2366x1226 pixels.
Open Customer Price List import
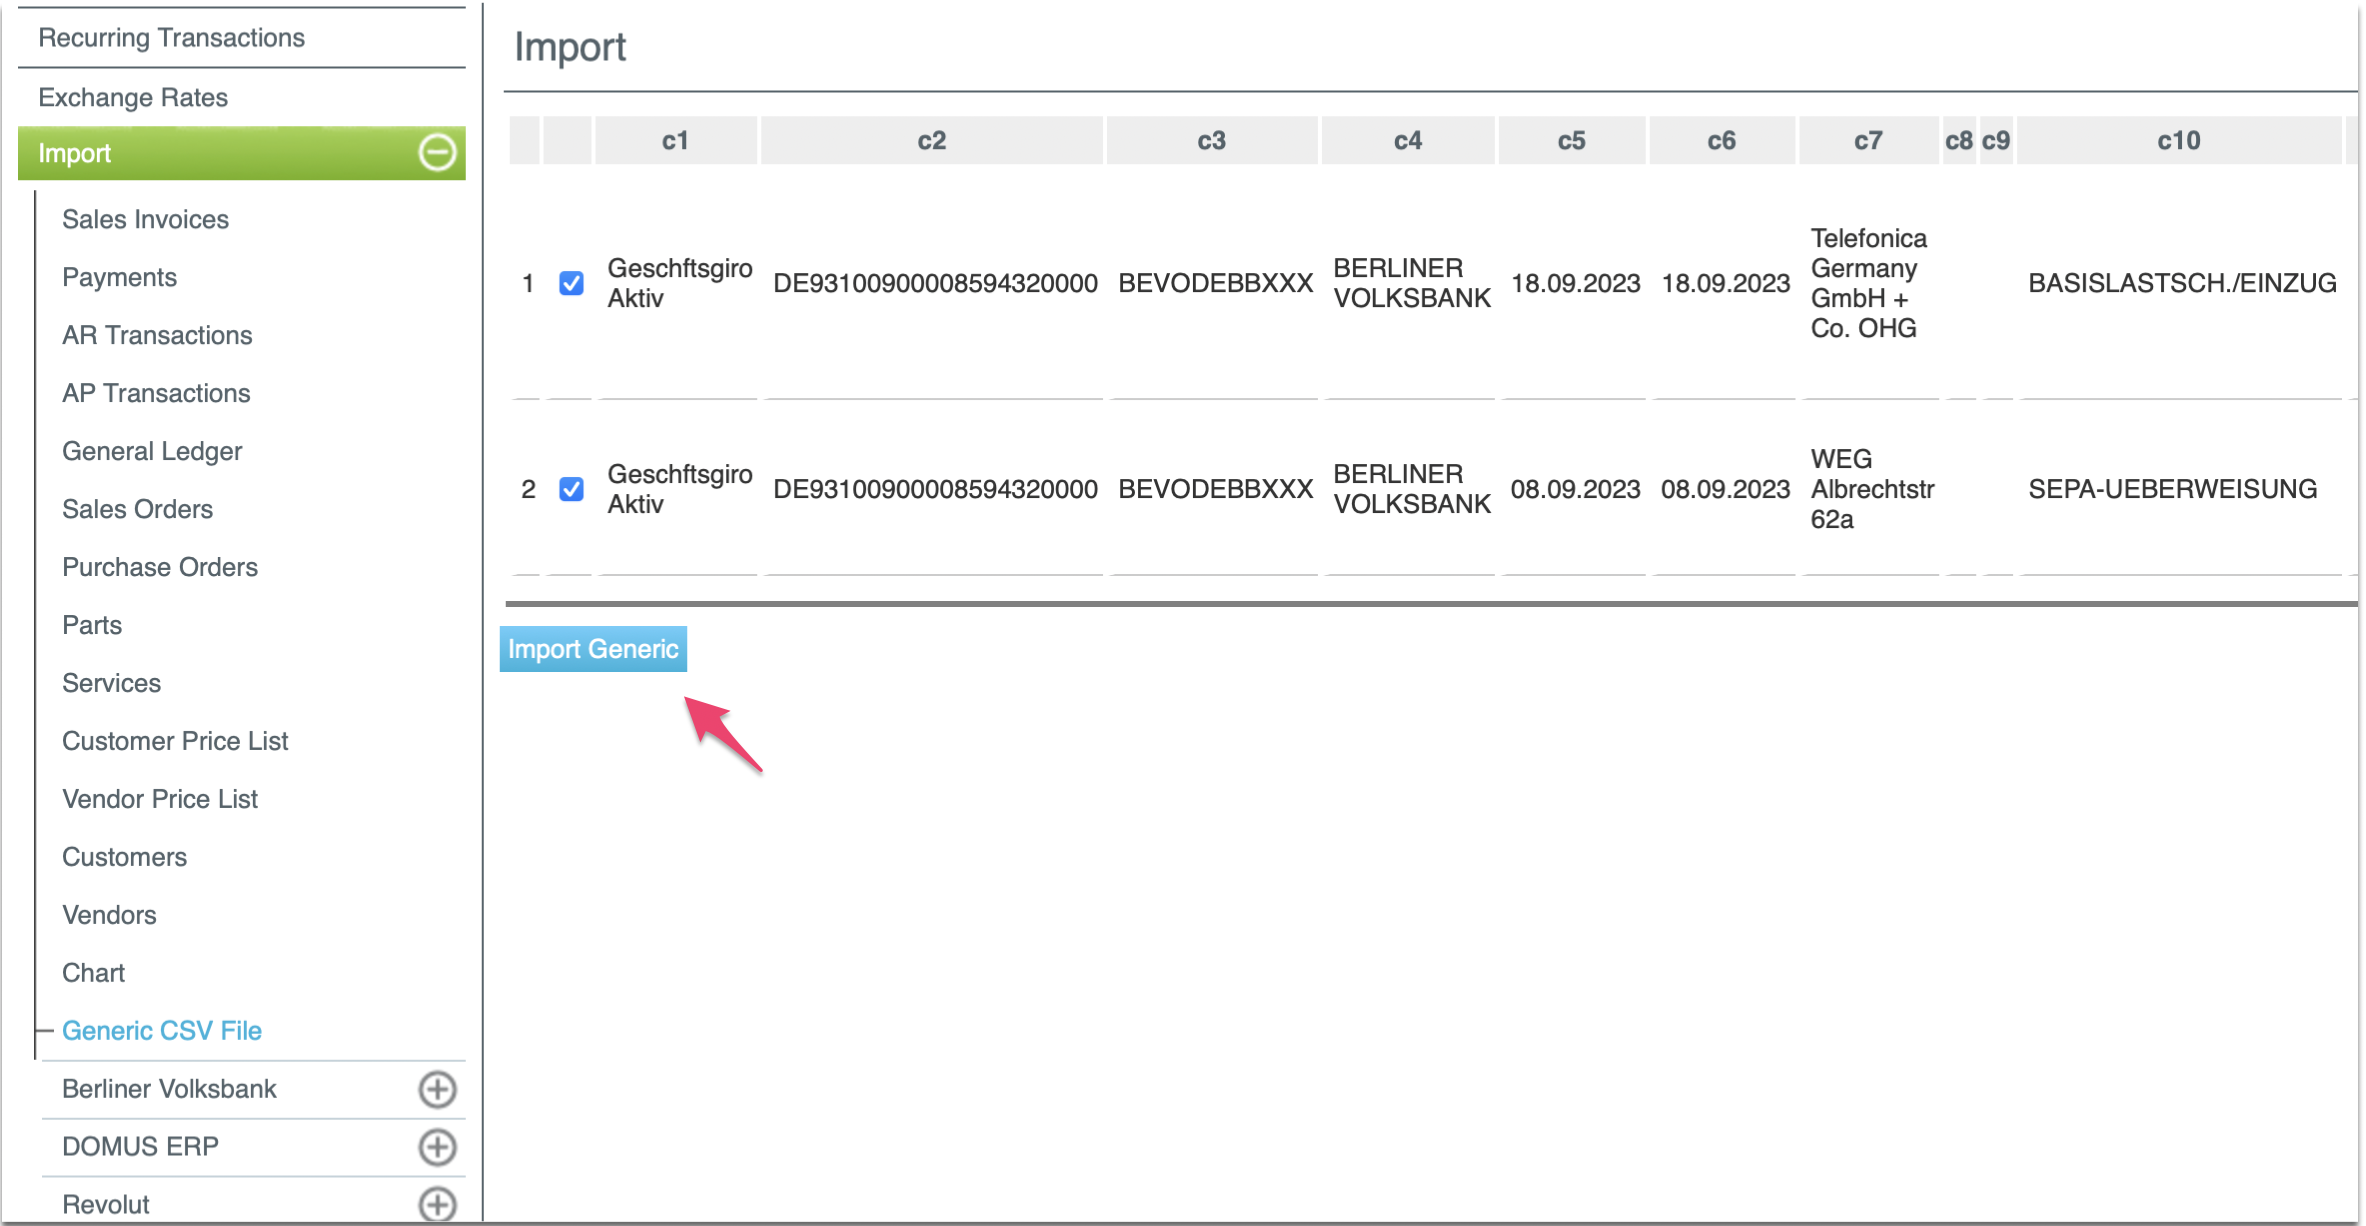(x=175, y=741)
